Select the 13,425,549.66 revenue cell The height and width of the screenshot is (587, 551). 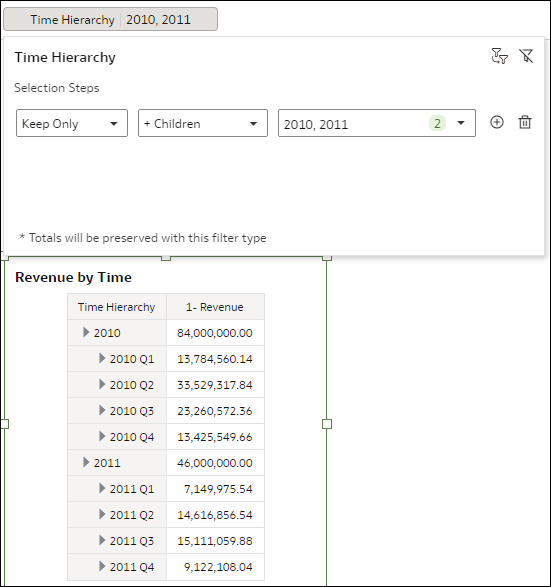(x=215, y=437)
